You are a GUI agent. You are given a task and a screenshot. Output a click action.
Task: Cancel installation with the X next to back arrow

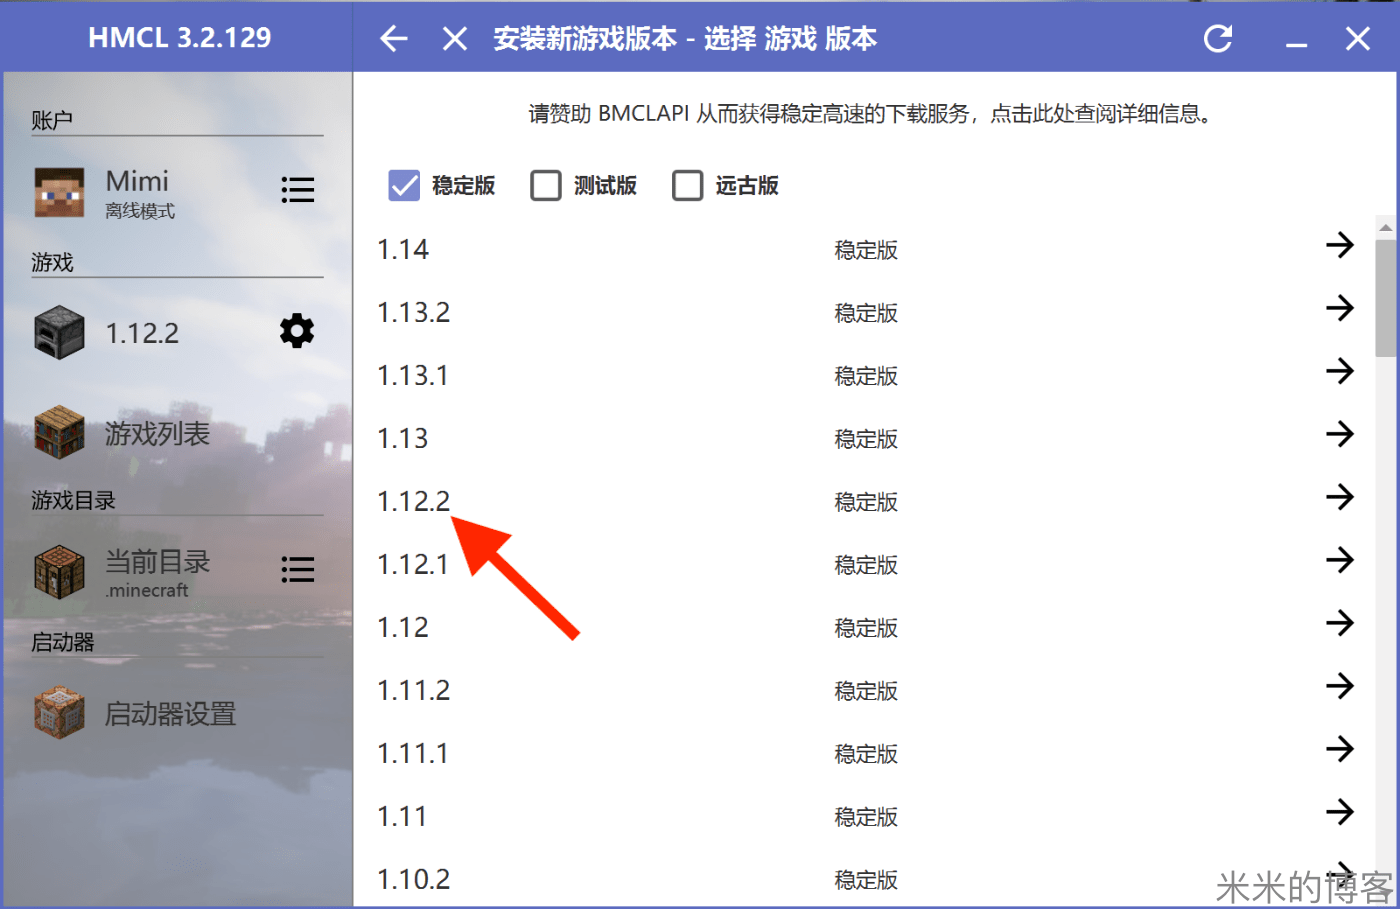[x=454, y=38]
